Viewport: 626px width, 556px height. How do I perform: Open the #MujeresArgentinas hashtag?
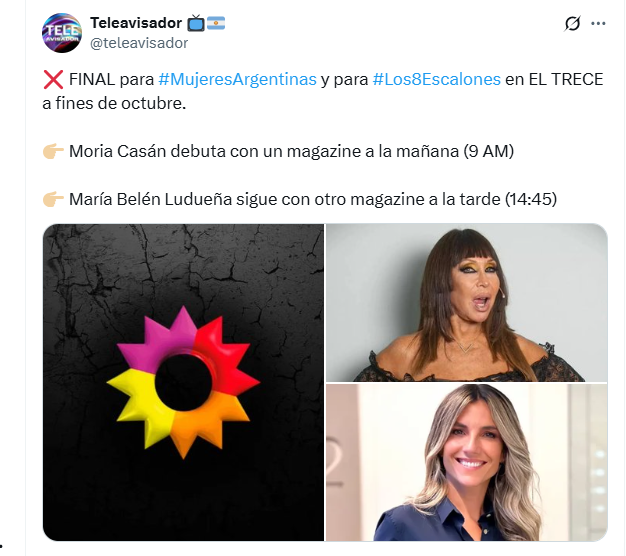[238, 79]
